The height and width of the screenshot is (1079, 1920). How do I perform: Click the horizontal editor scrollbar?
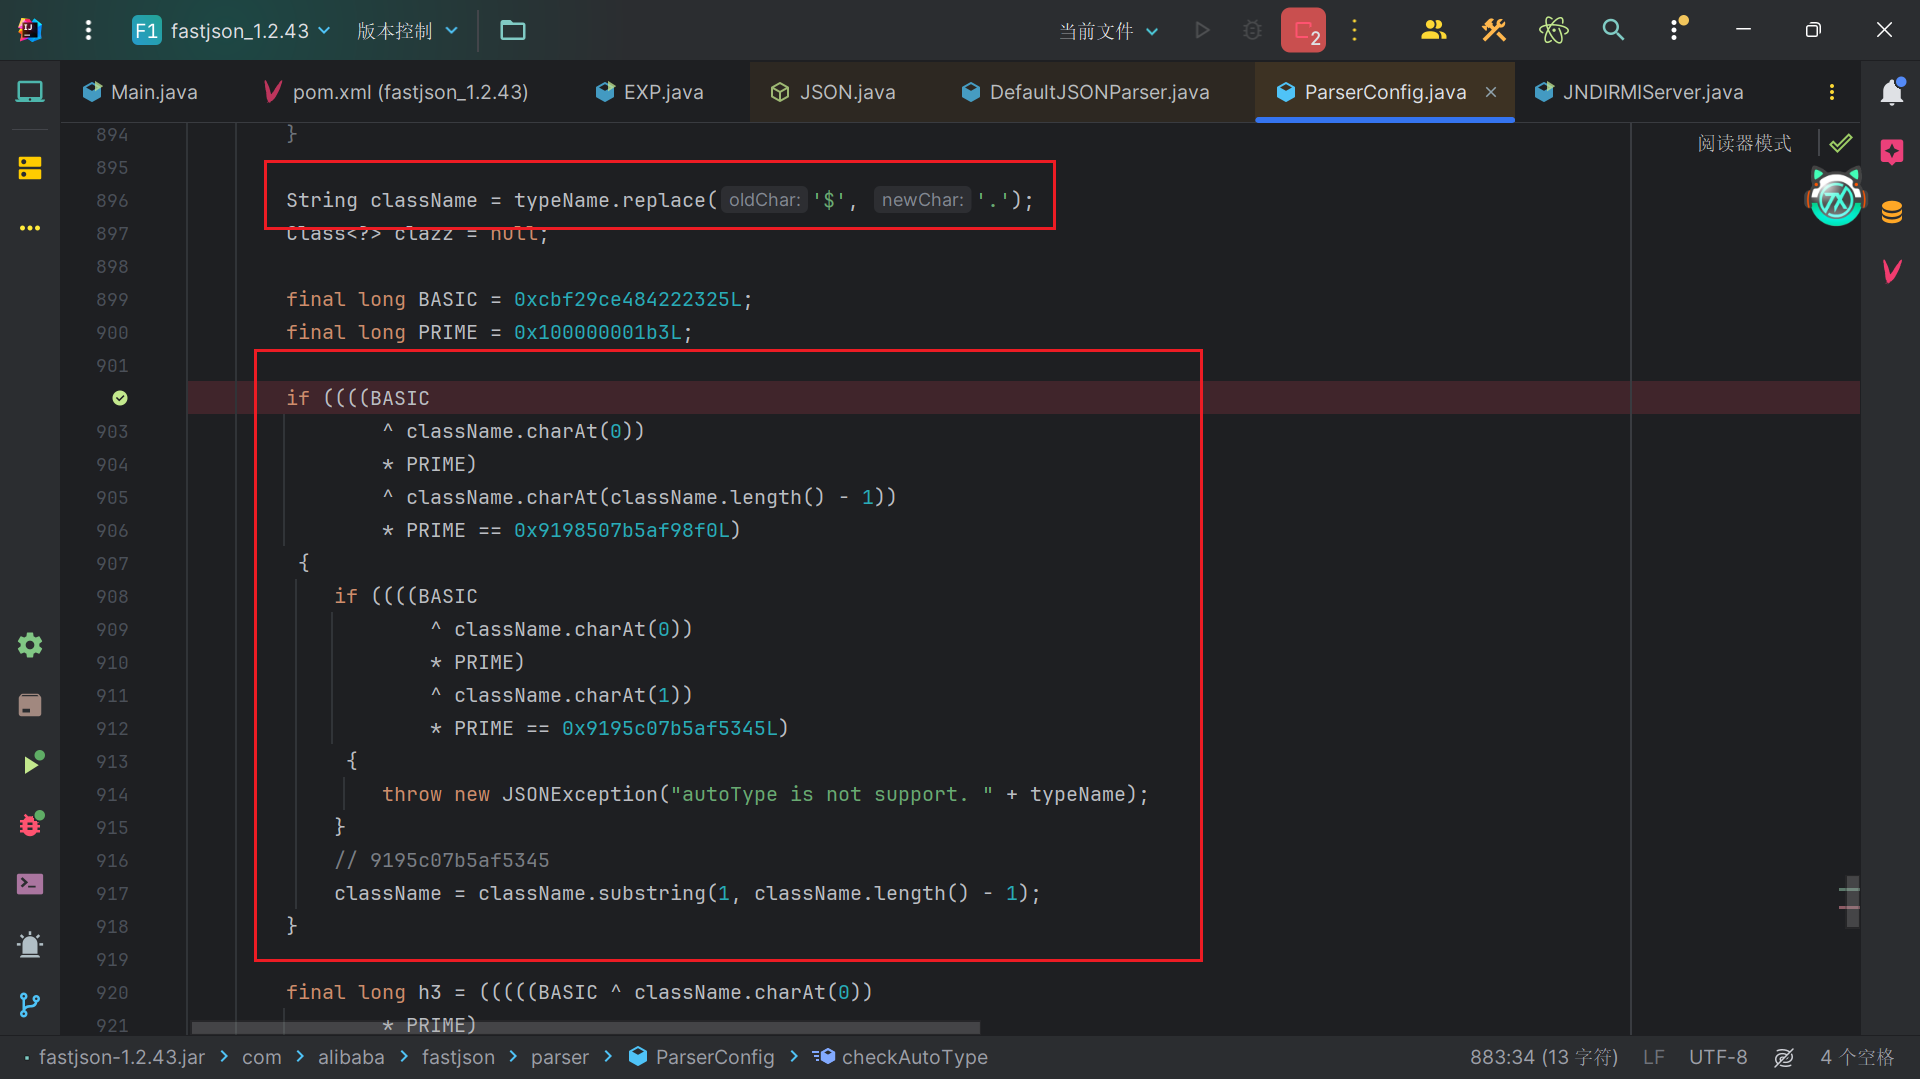[585, 1027]
